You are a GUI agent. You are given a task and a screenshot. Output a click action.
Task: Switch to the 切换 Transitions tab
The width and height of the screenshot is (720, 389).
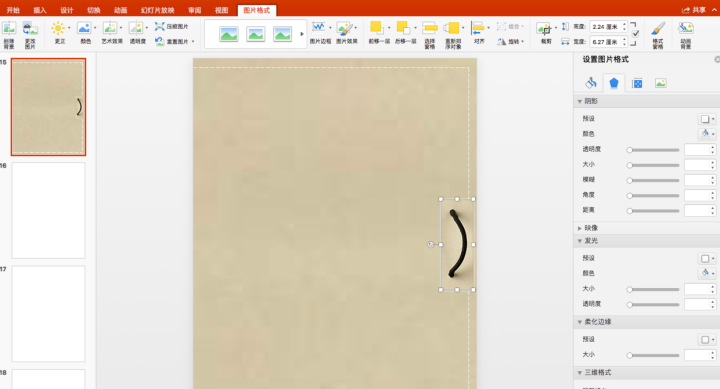click(94, 10)
